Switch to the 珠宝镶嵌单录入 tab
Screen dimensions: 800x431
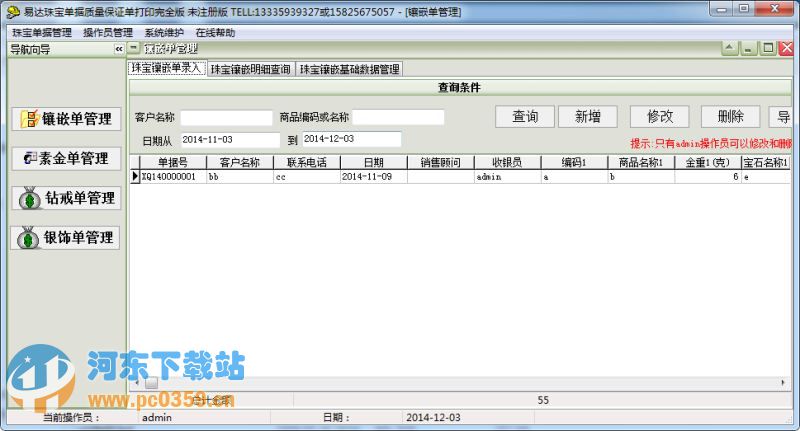[x=167, y=68]
